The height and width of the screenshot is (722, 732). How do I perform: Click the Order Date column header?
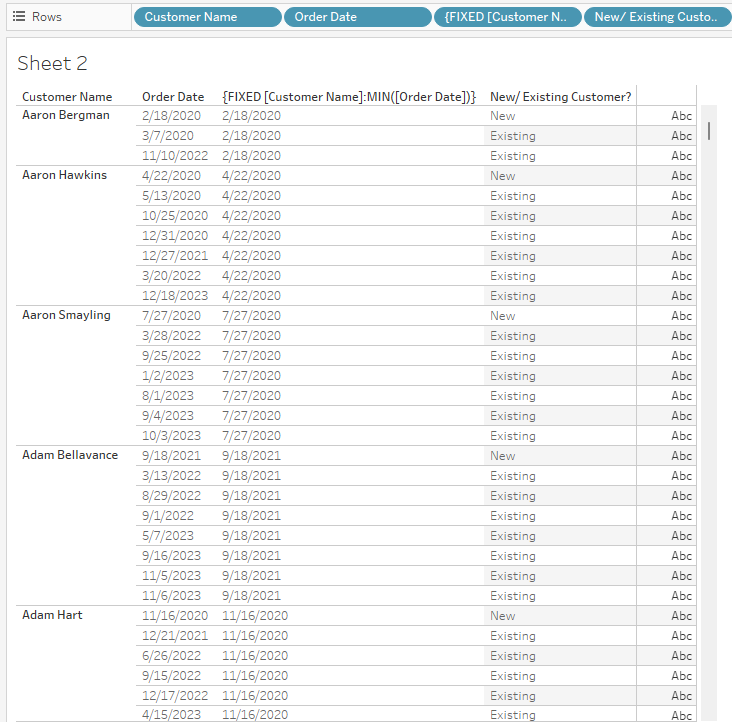point(173,97)
